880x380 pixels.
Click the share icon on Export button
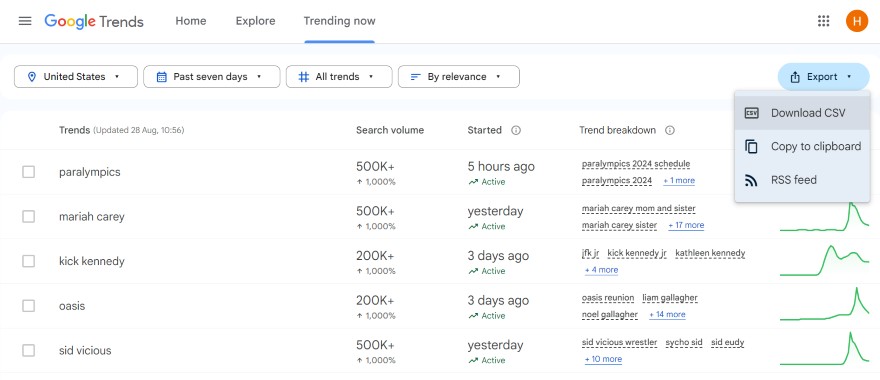[x=795, y=77]
